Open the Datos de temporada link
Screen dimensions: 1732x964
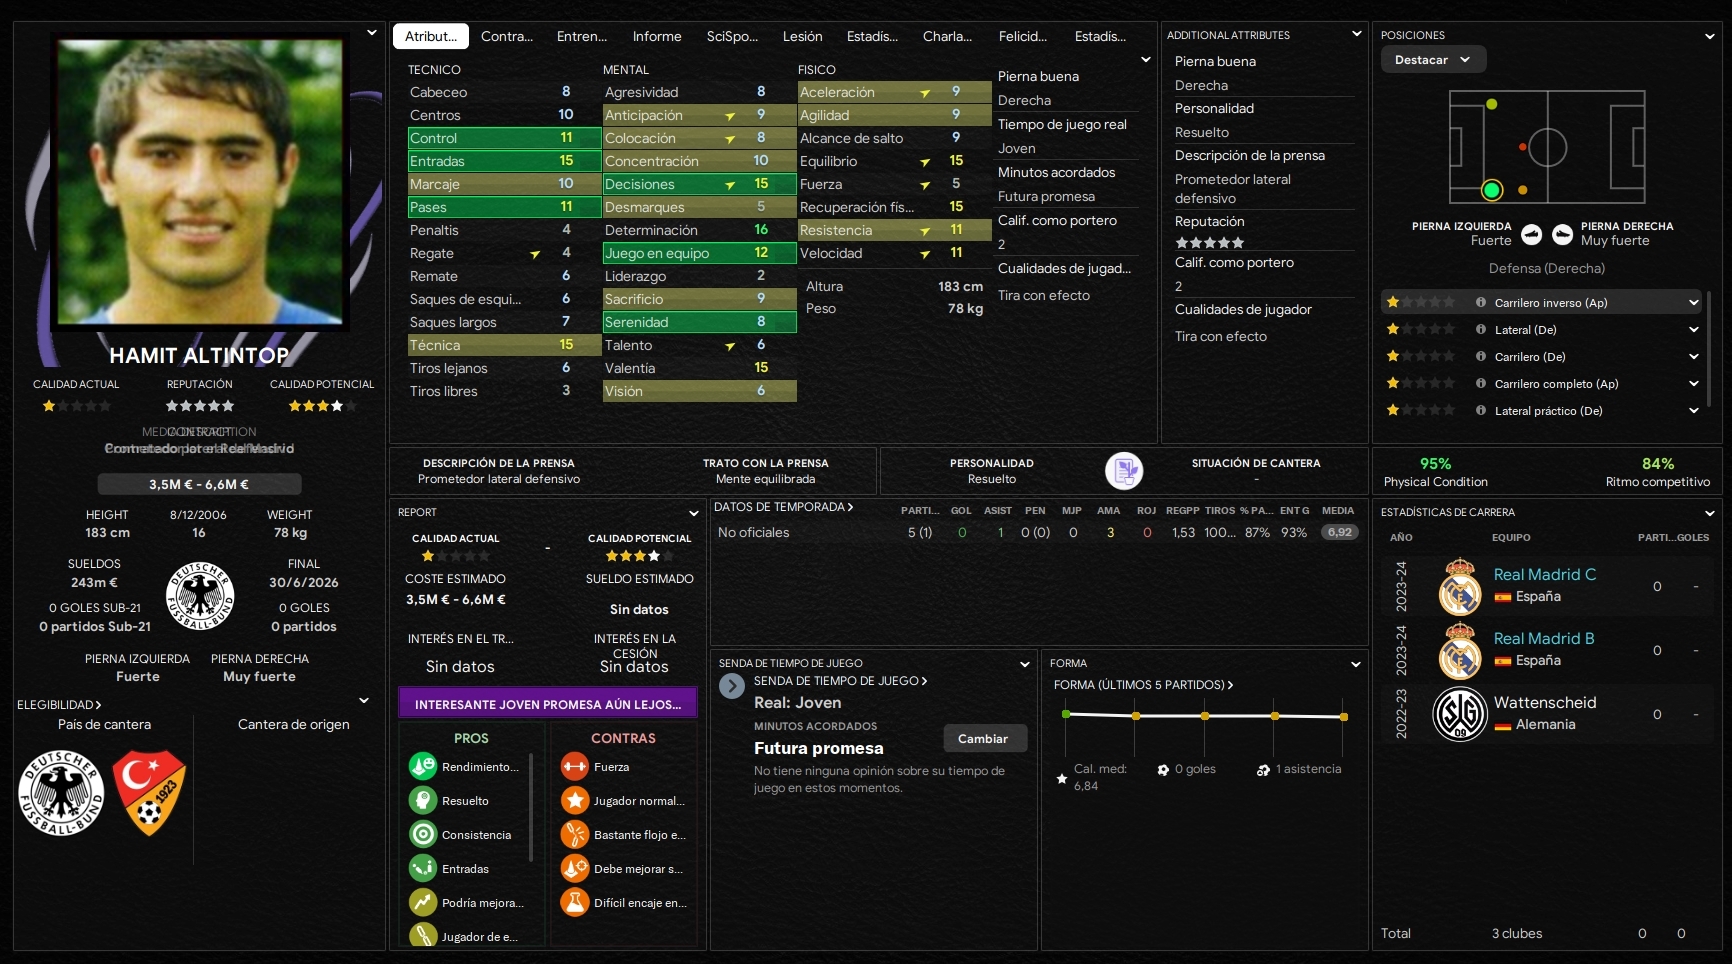783,507
